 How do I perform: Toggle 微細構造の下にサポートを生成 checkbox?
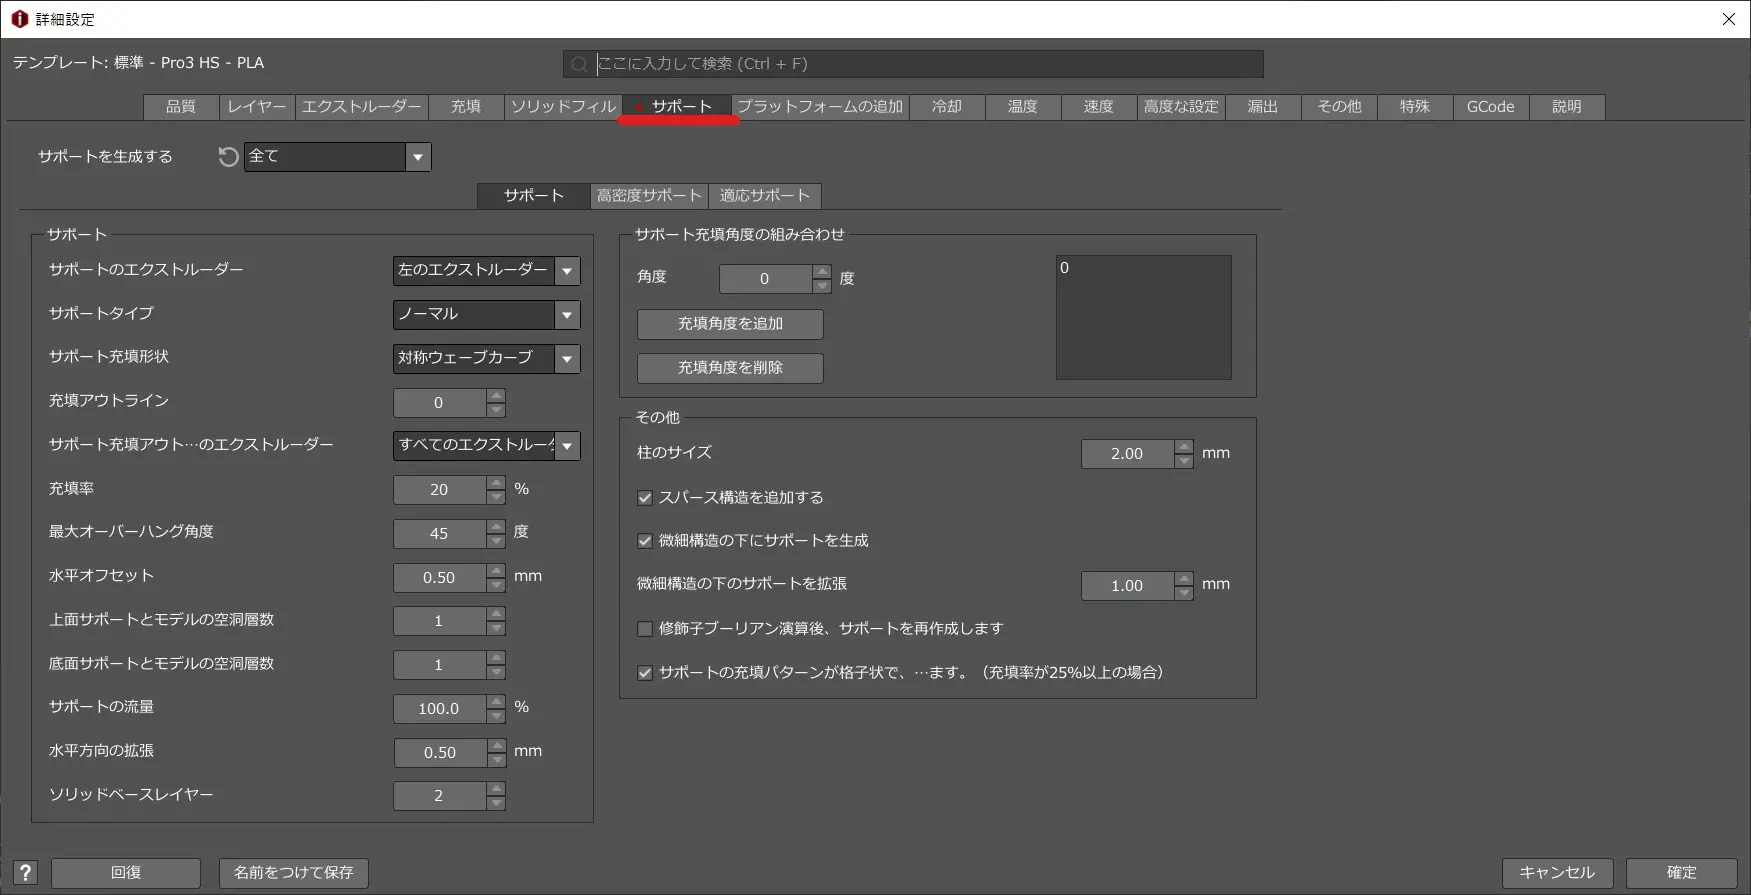(645, 541)
